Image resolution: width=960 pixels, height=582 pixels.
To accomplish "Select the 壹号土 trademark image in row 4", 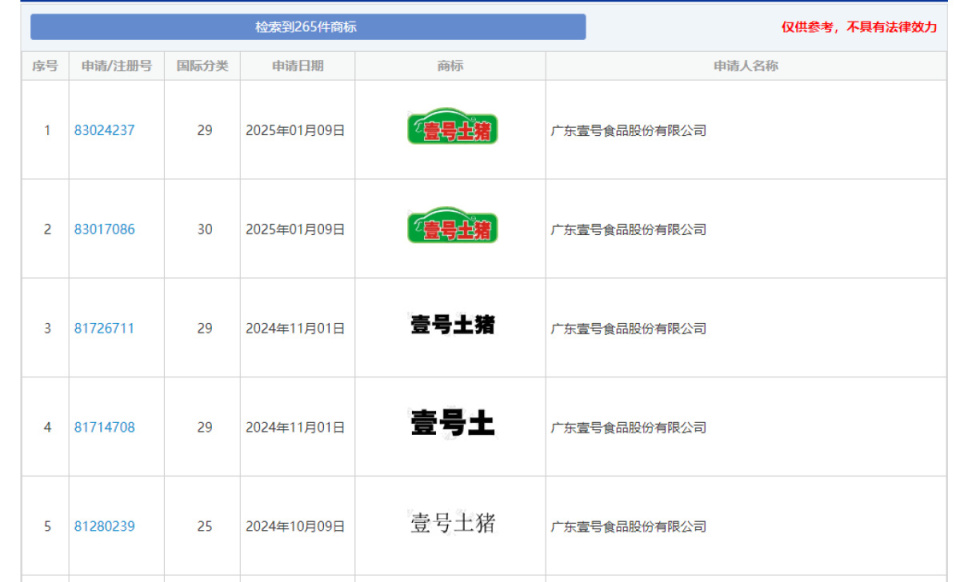I will tap(452, 423).
